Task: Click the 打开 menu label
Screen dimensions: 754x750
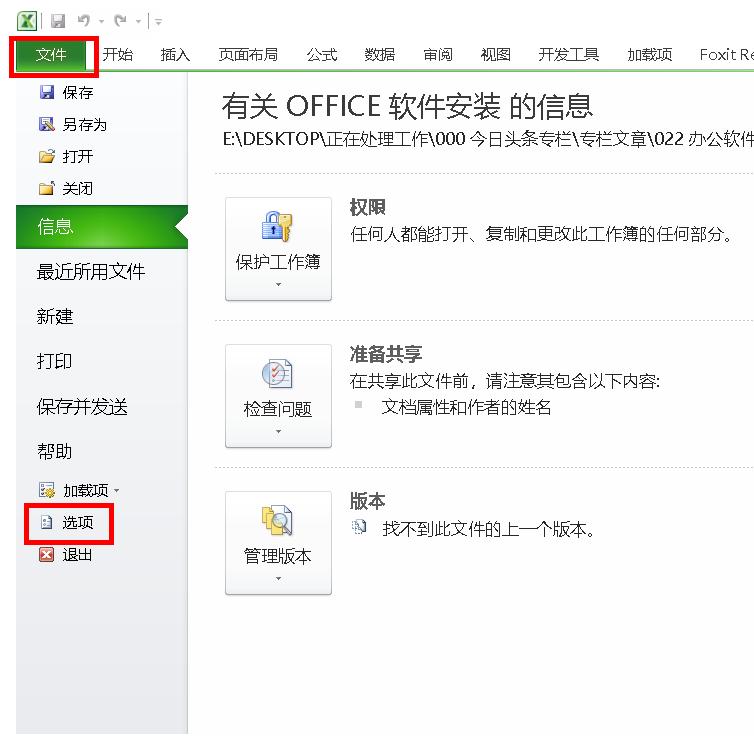Action: 77,156
